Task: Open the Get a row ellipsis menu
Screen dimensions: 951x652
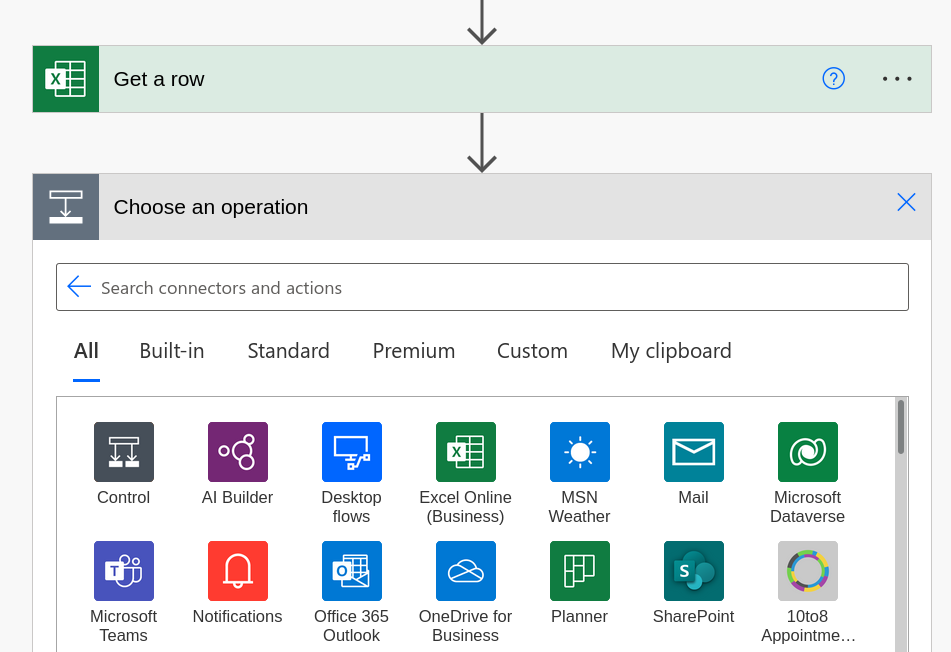Action: click(x=897, y=79)
